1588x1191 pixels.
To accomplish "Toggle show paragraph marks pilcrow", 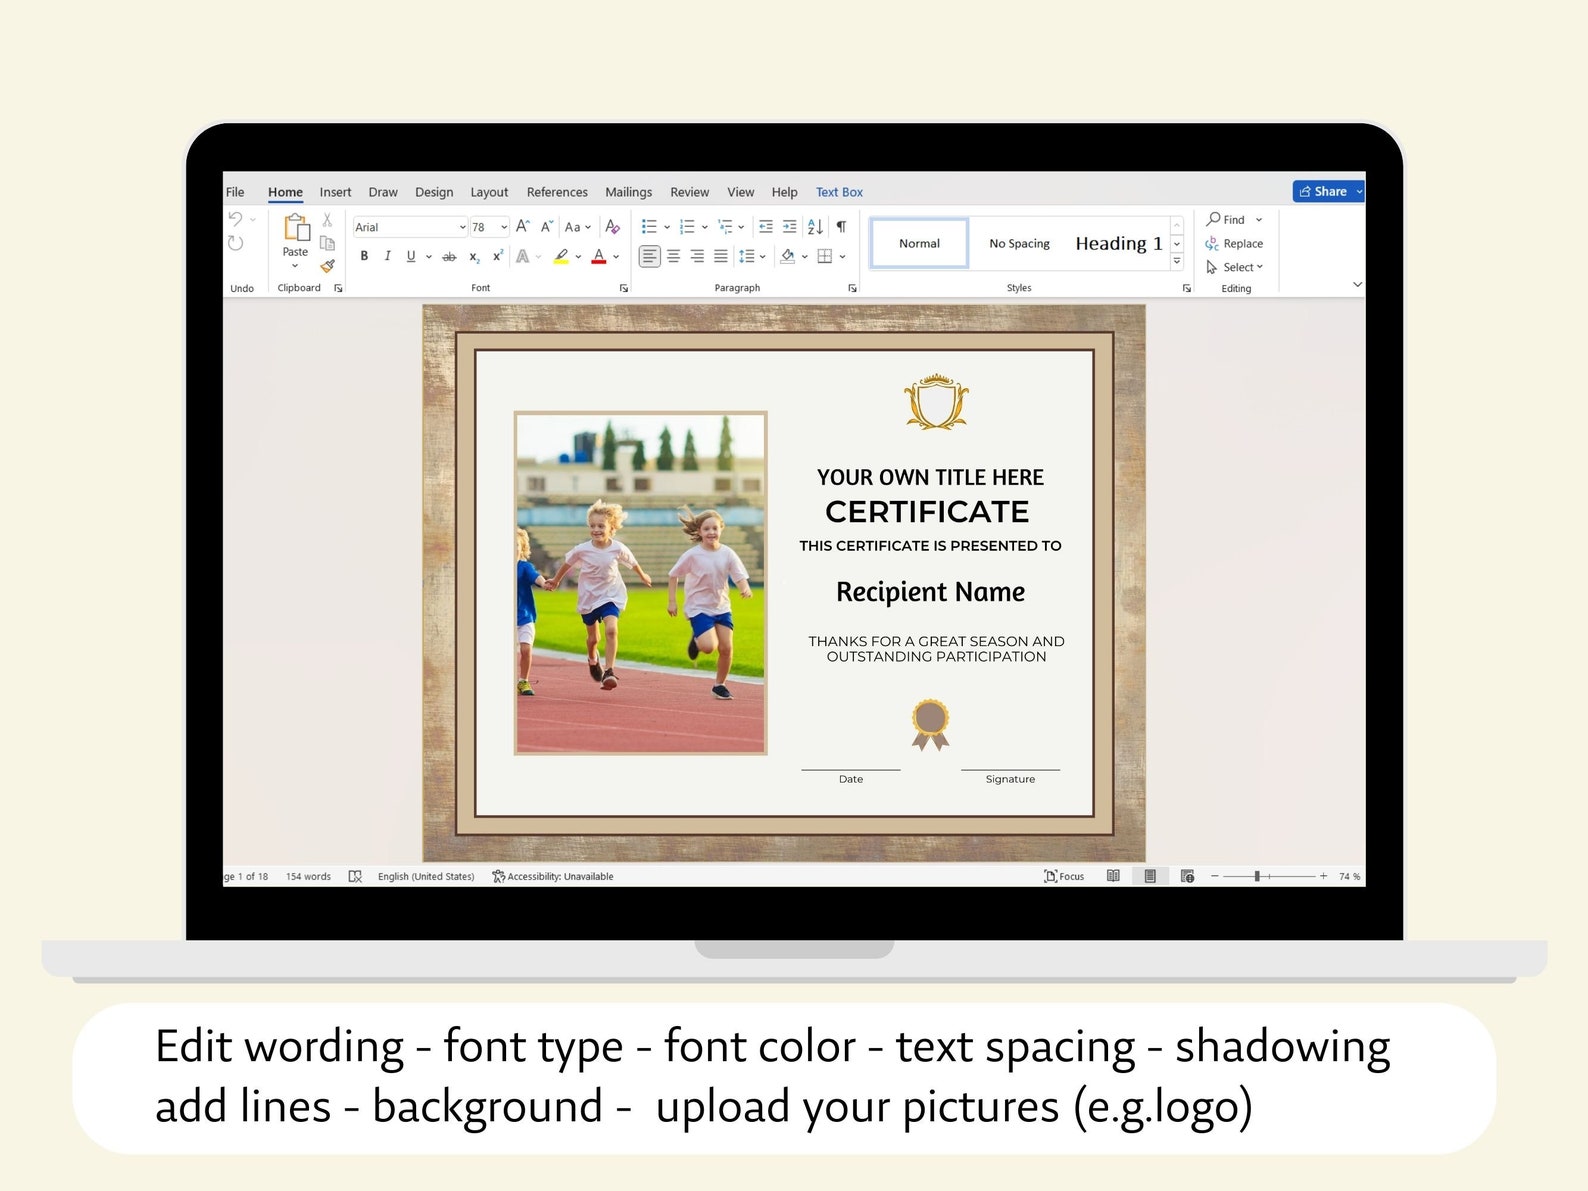I will coord(841,227).
